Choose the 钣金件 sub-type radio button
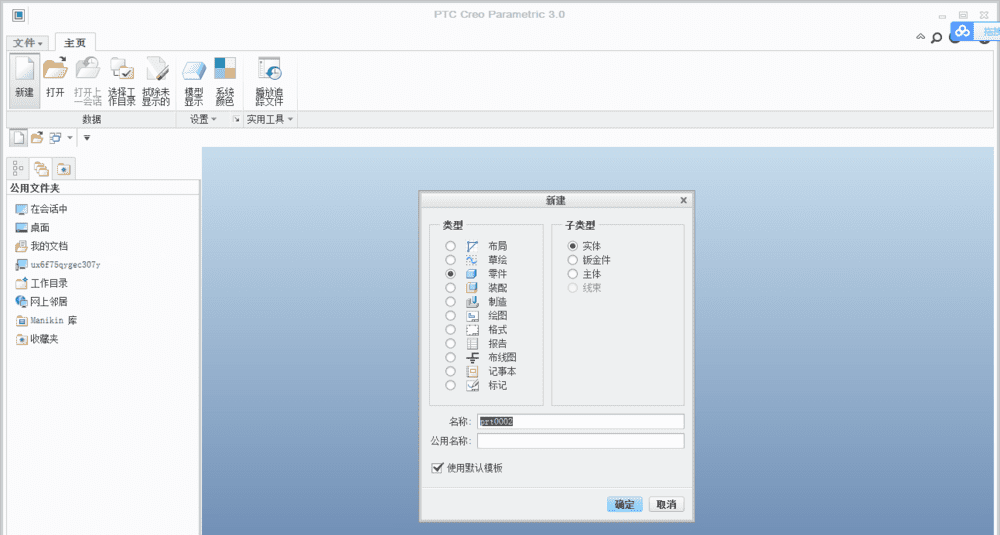The image size is (1000, 535). [573, 260]
